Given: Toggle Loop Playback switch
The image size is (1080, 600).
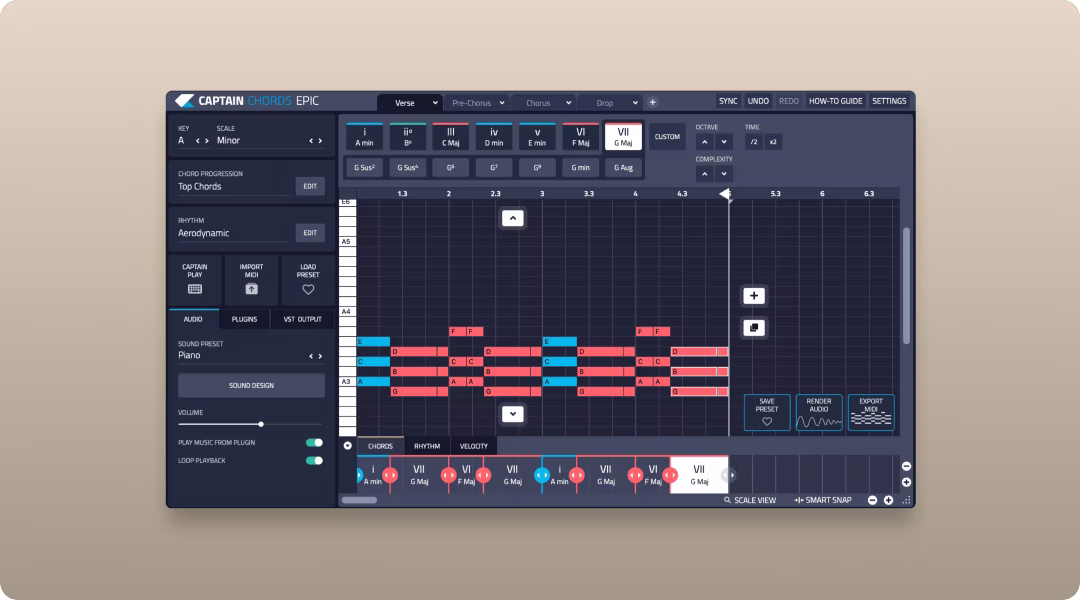Looking at the screenshot, I should pyautogui.click(x=314, y=461).
